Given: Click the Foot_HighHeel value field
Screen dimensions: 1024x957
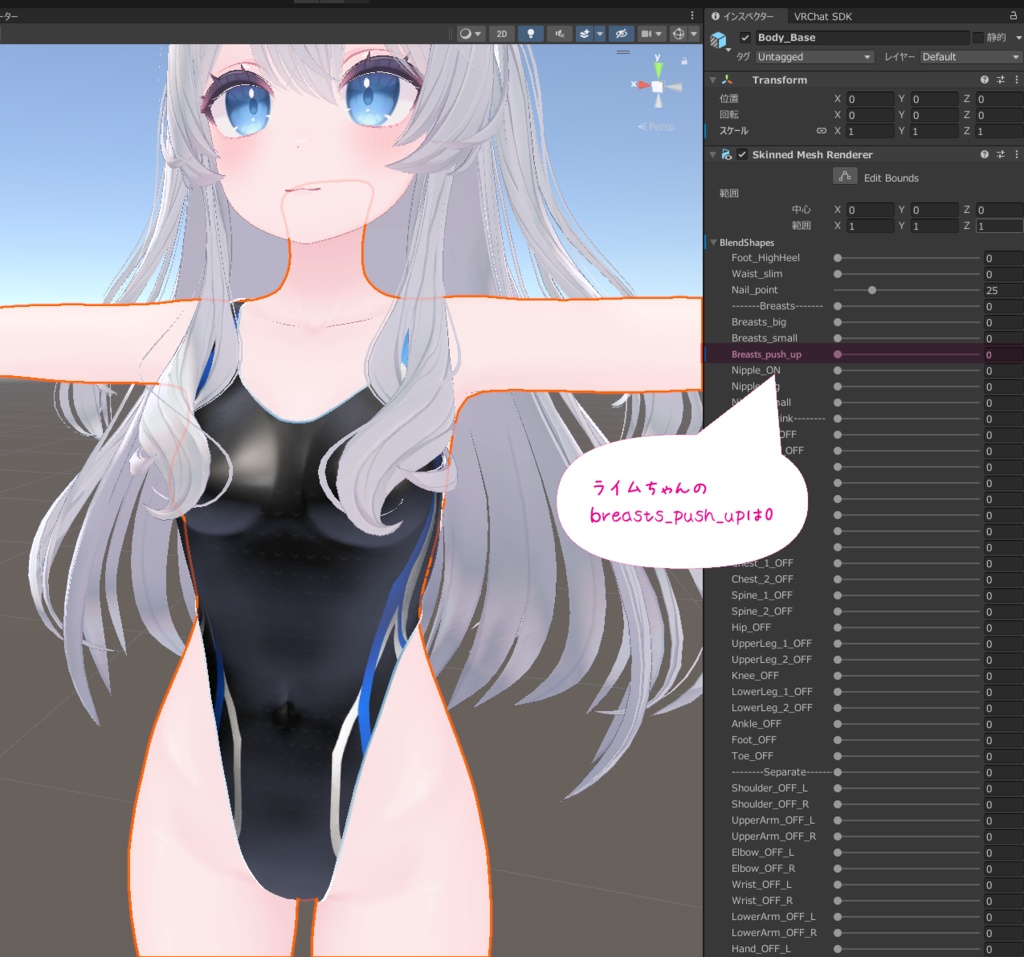Looking at the screenshot, I should tap(1004, 259).
